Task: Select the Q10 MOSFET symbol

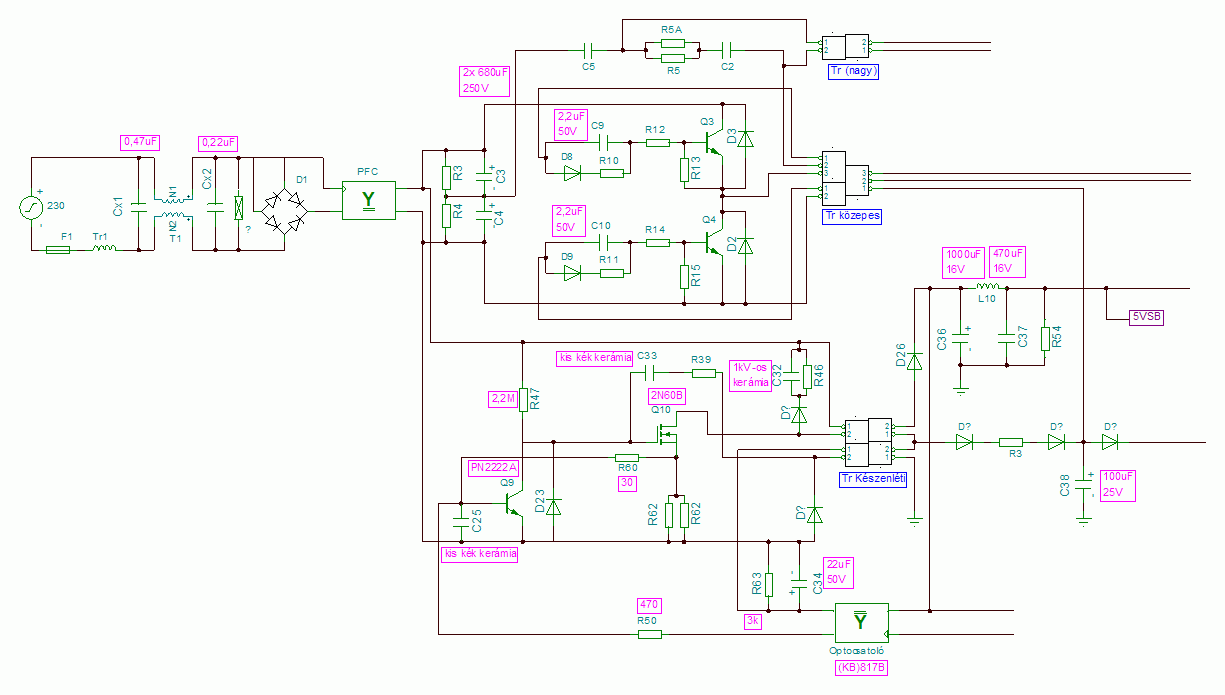Action: pos(668,433)
